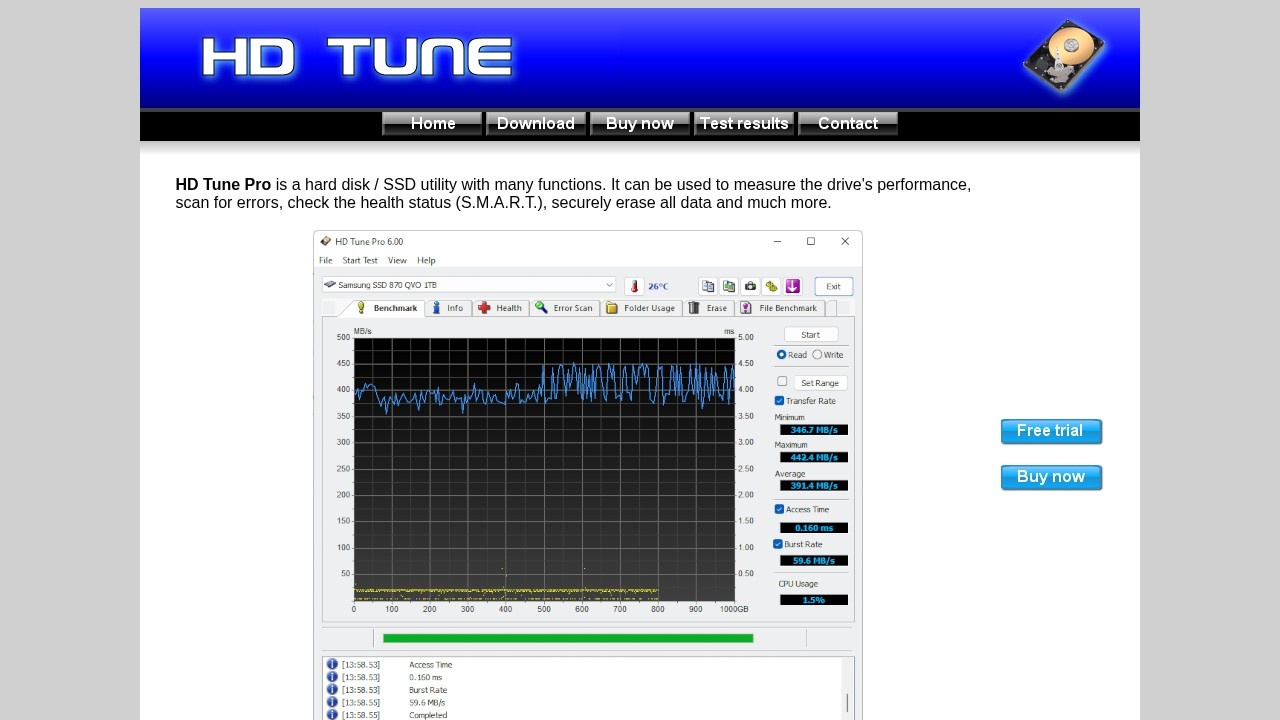The width and height of the screenshot is (1280, 720).
Task: Open the Start Test menu
Action: [360, 260]
